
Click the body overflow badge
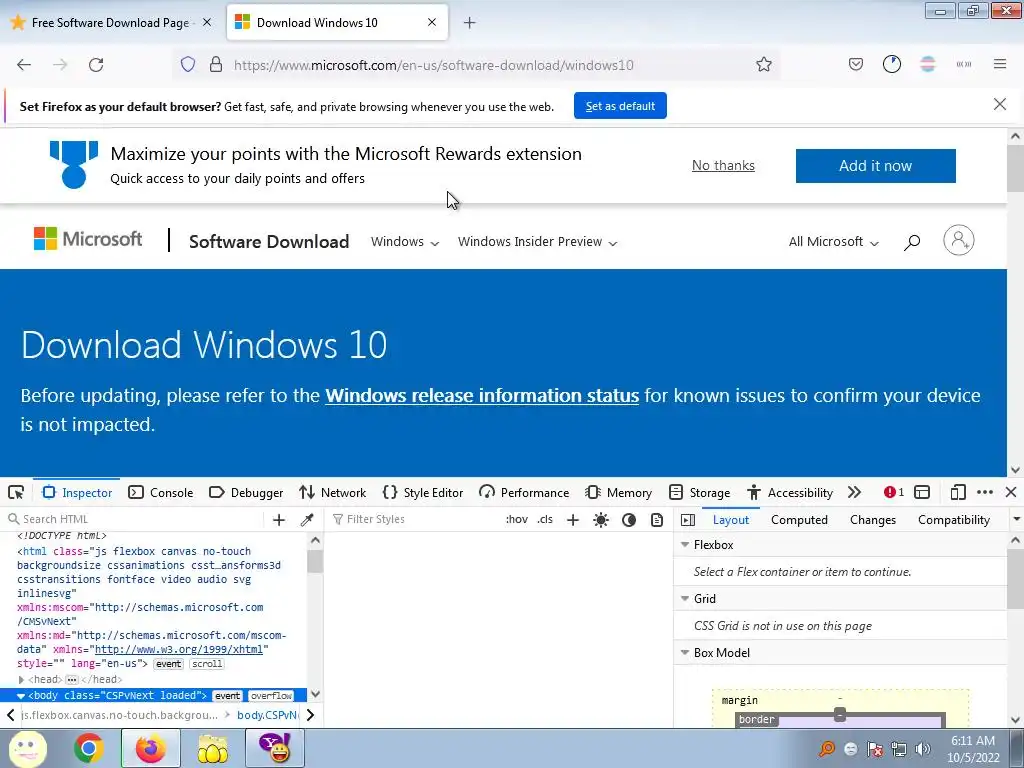point(271,696)
